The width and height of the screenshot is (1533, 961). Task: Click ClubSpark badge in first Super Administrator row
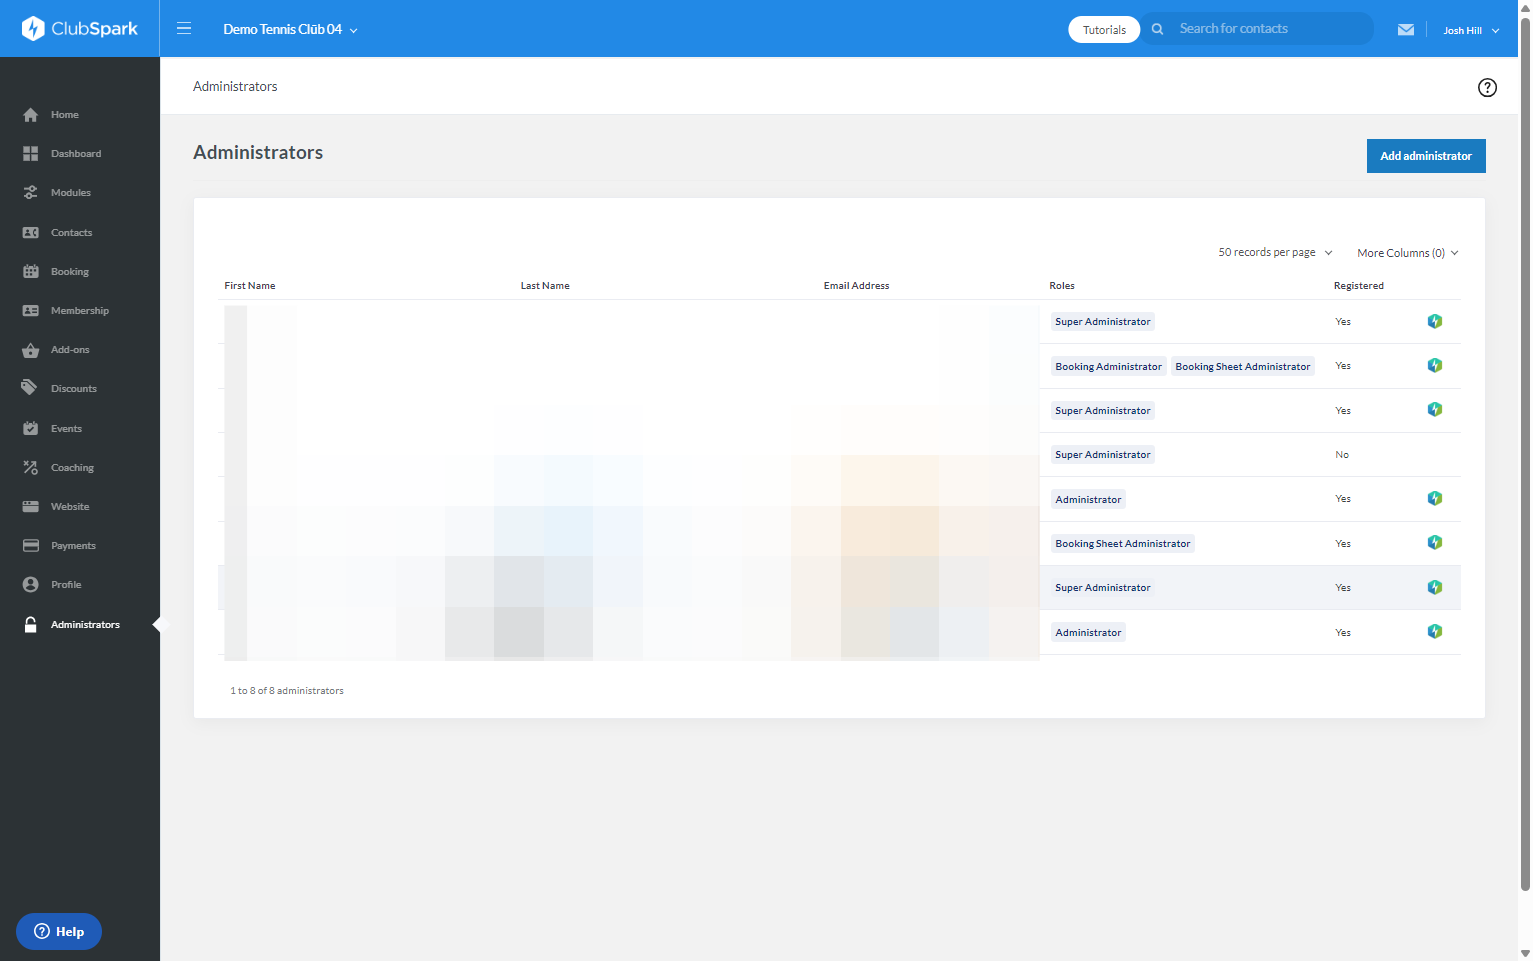tap(1435, 321)
